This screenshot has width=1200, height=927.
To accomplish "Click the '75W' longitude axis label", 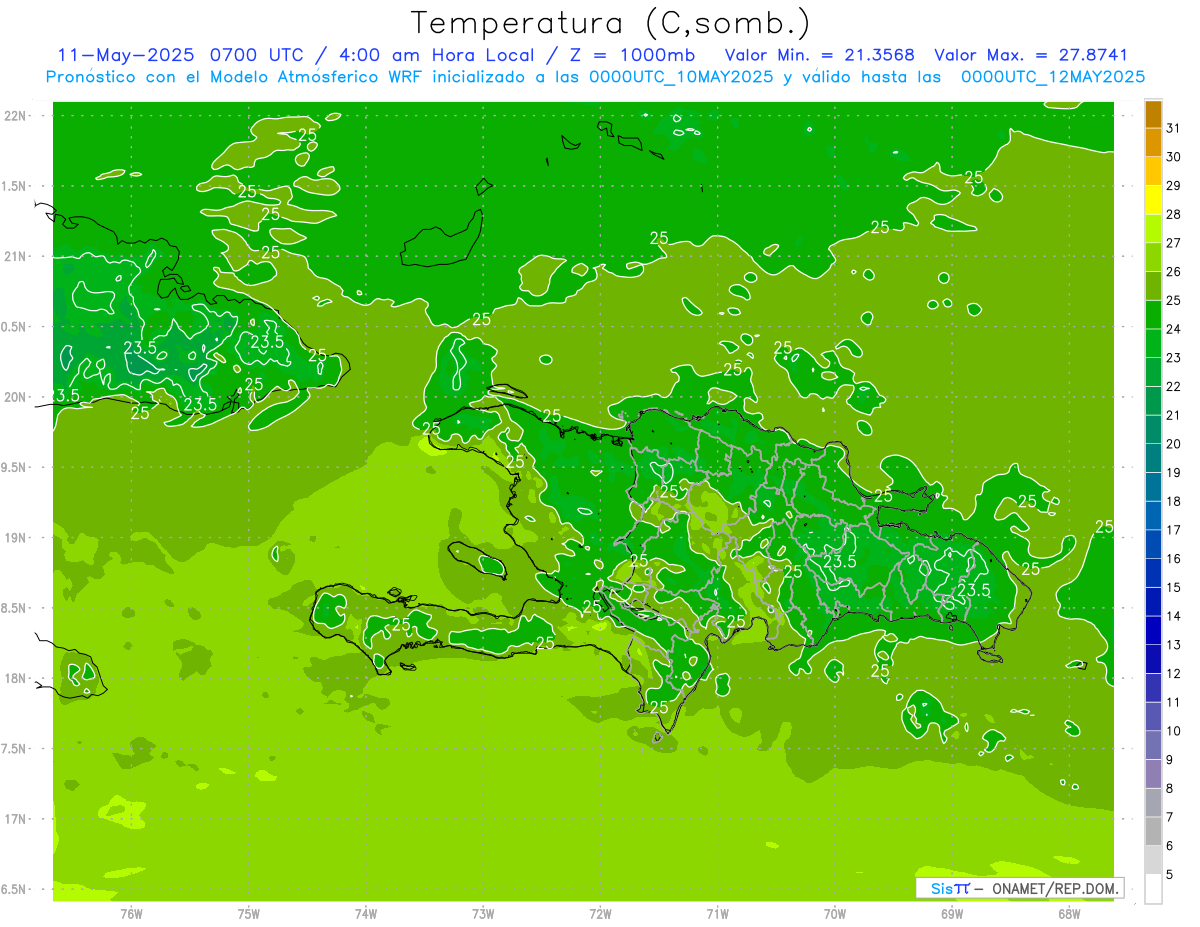I will tap(249, 913).
